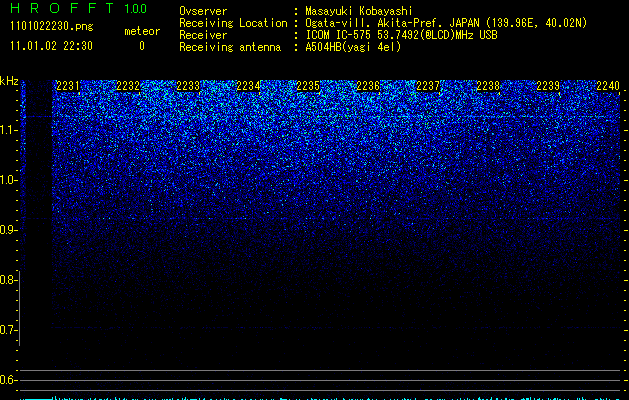The image size is (629, 400).
Task: Click the 1.1 frequency axis label
Action: pyautogui.click(x=8, y=130)
